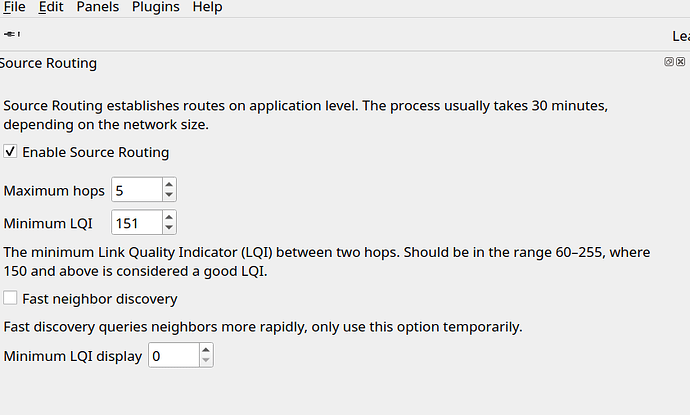Close the Source Routing panel
This screenshot has width=690, height=415.
[x=680, y=62]
